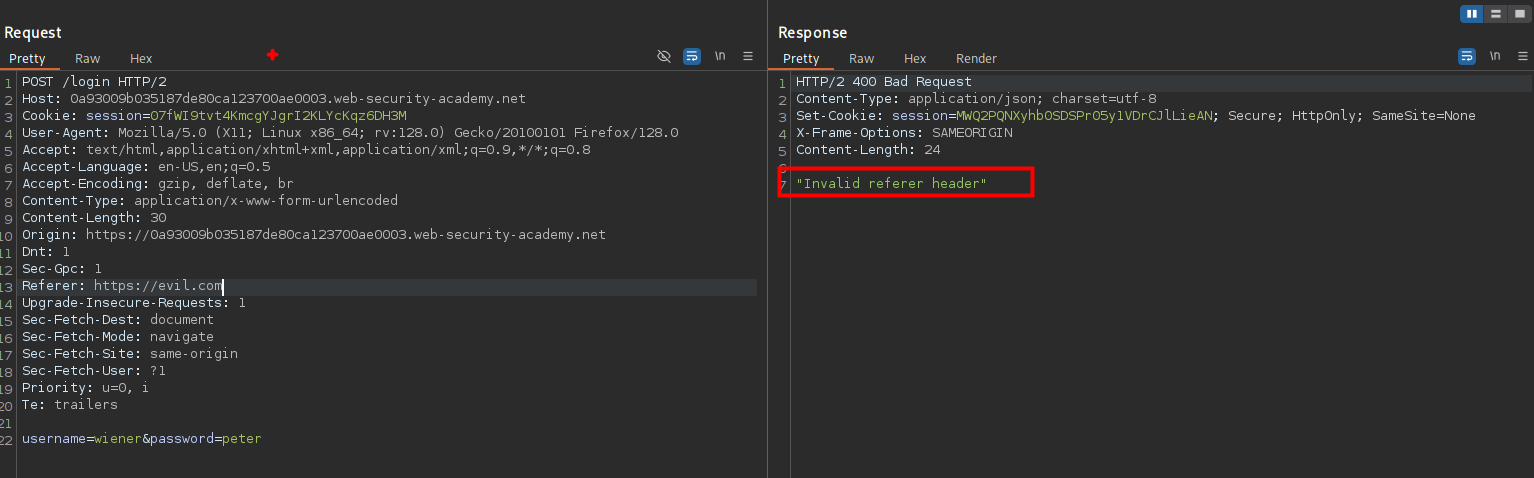
Task: Open the Hex tab in Request
Action: 141,59
